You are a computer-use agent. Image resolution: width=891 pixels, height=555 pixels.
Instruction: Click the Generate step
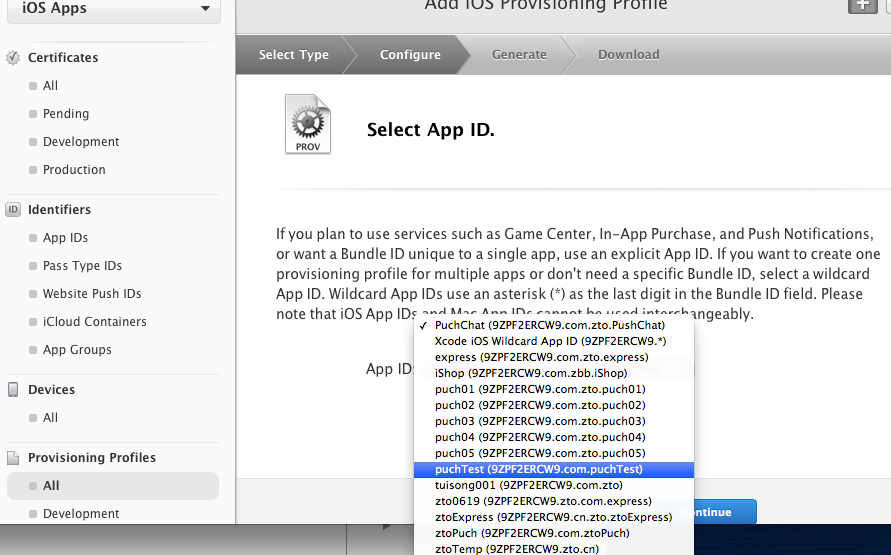point(519,55)
